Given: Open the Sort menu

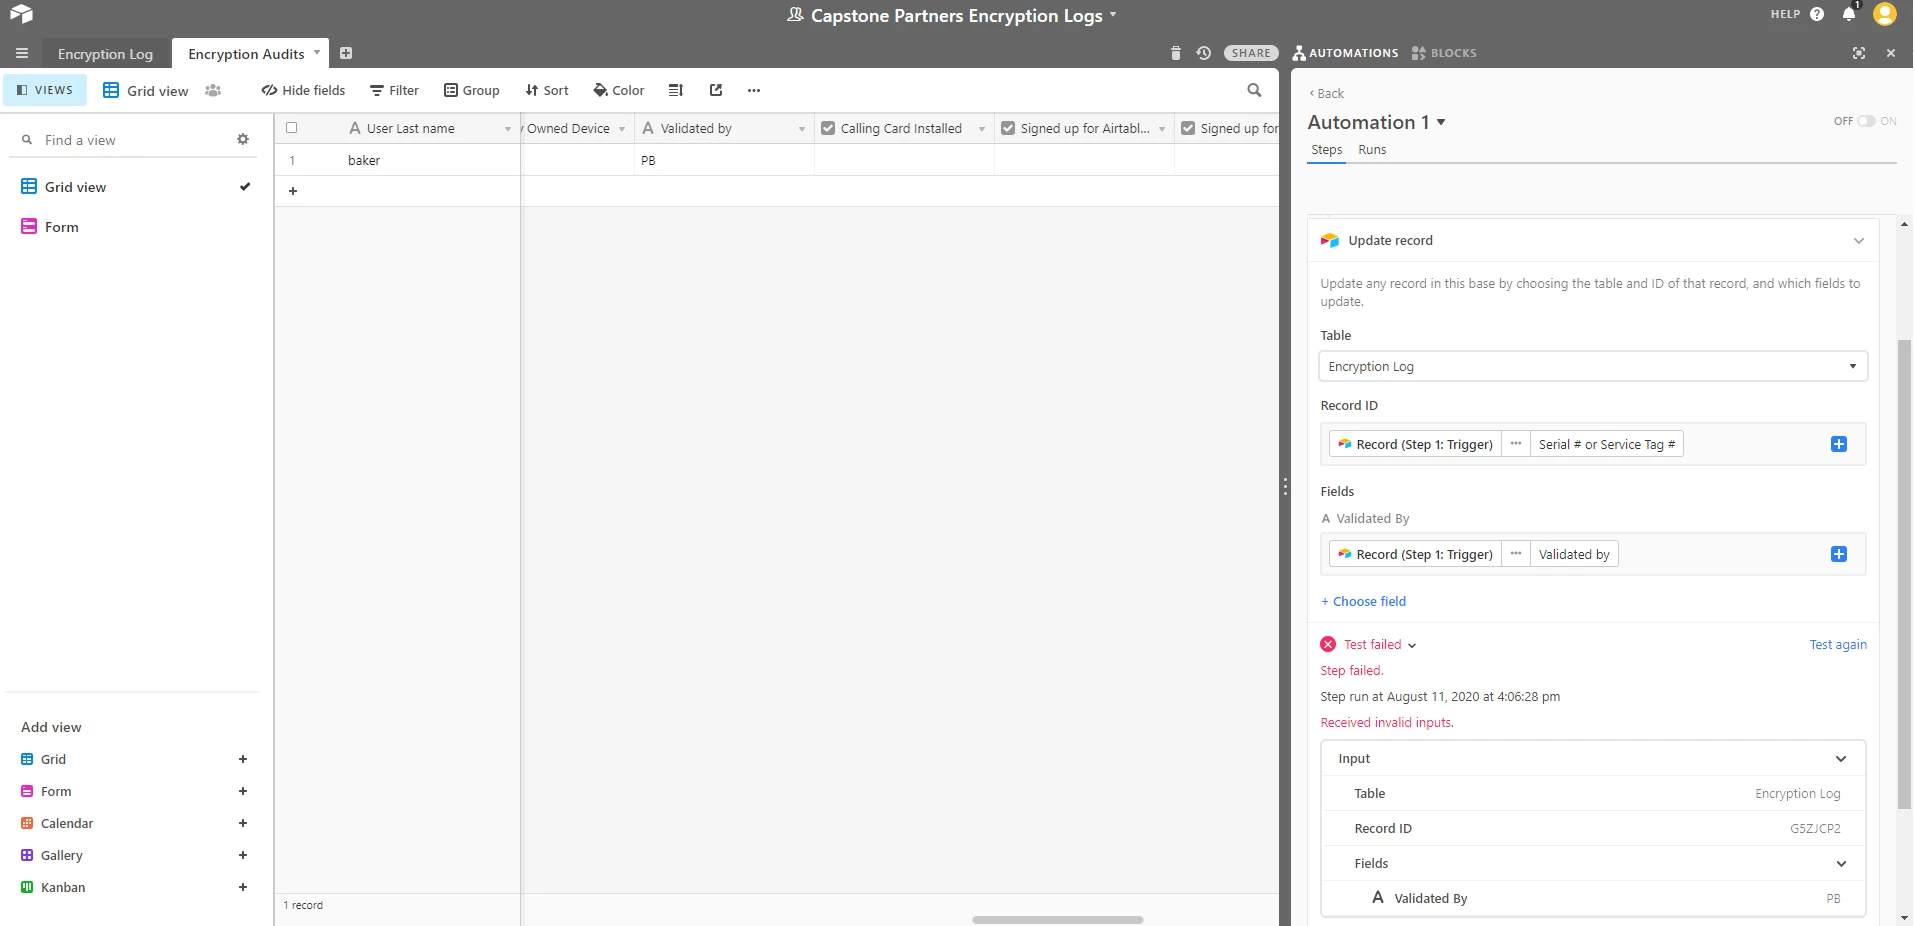Looking at the screenshot, I should point(547,90).
